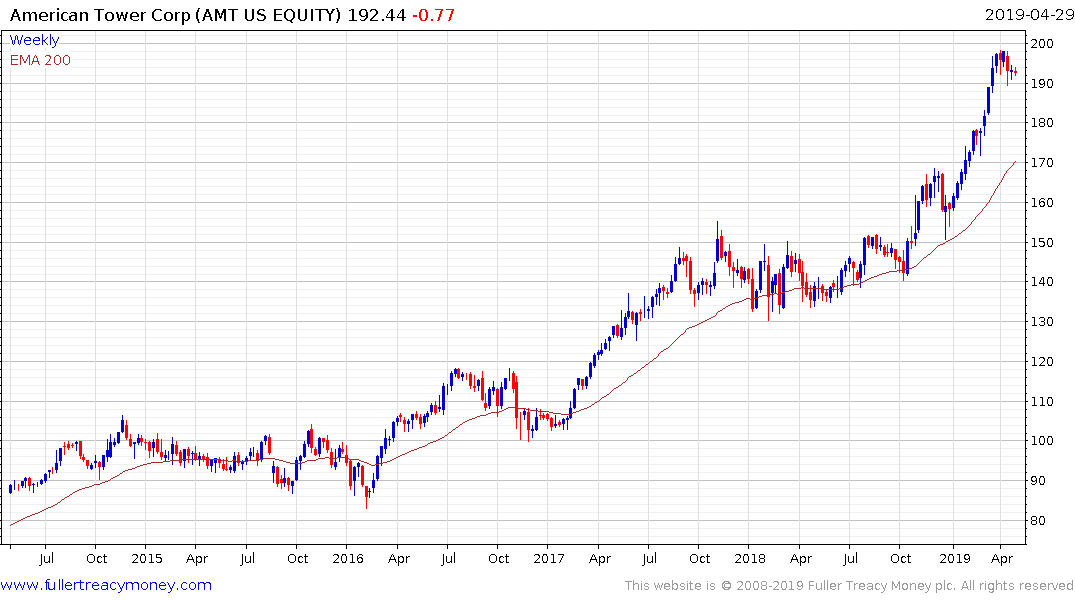The image size is (1075, 600).
Task: Click the 170 price axis label
Action: (x=1042, y=163)
